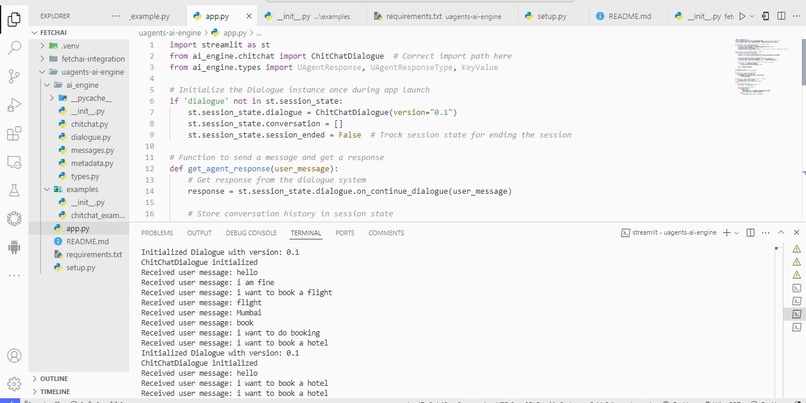Open setup.py in the explorer tree
Image resolution: width=806 pixels, height=403 pixels.
coord(77,267)
